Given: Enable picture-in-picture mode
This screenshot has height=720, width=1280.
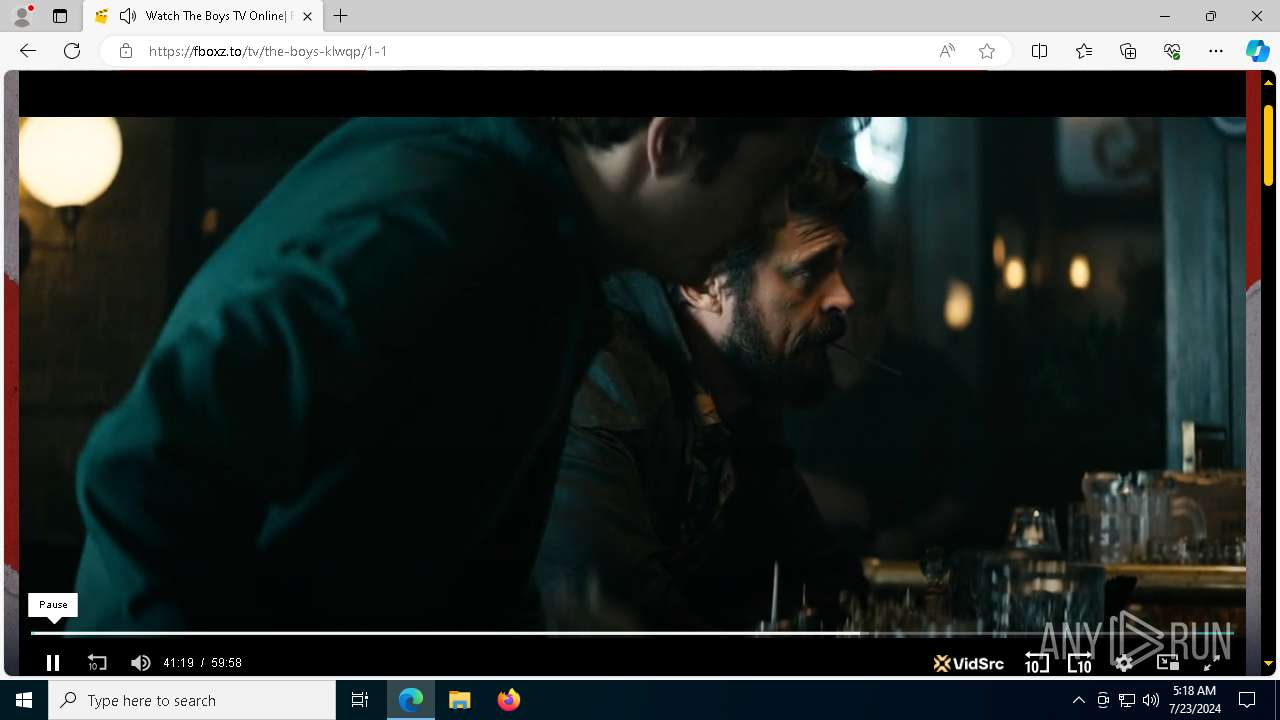Looking at the screenshot, I should click(x=1167, y=662).
